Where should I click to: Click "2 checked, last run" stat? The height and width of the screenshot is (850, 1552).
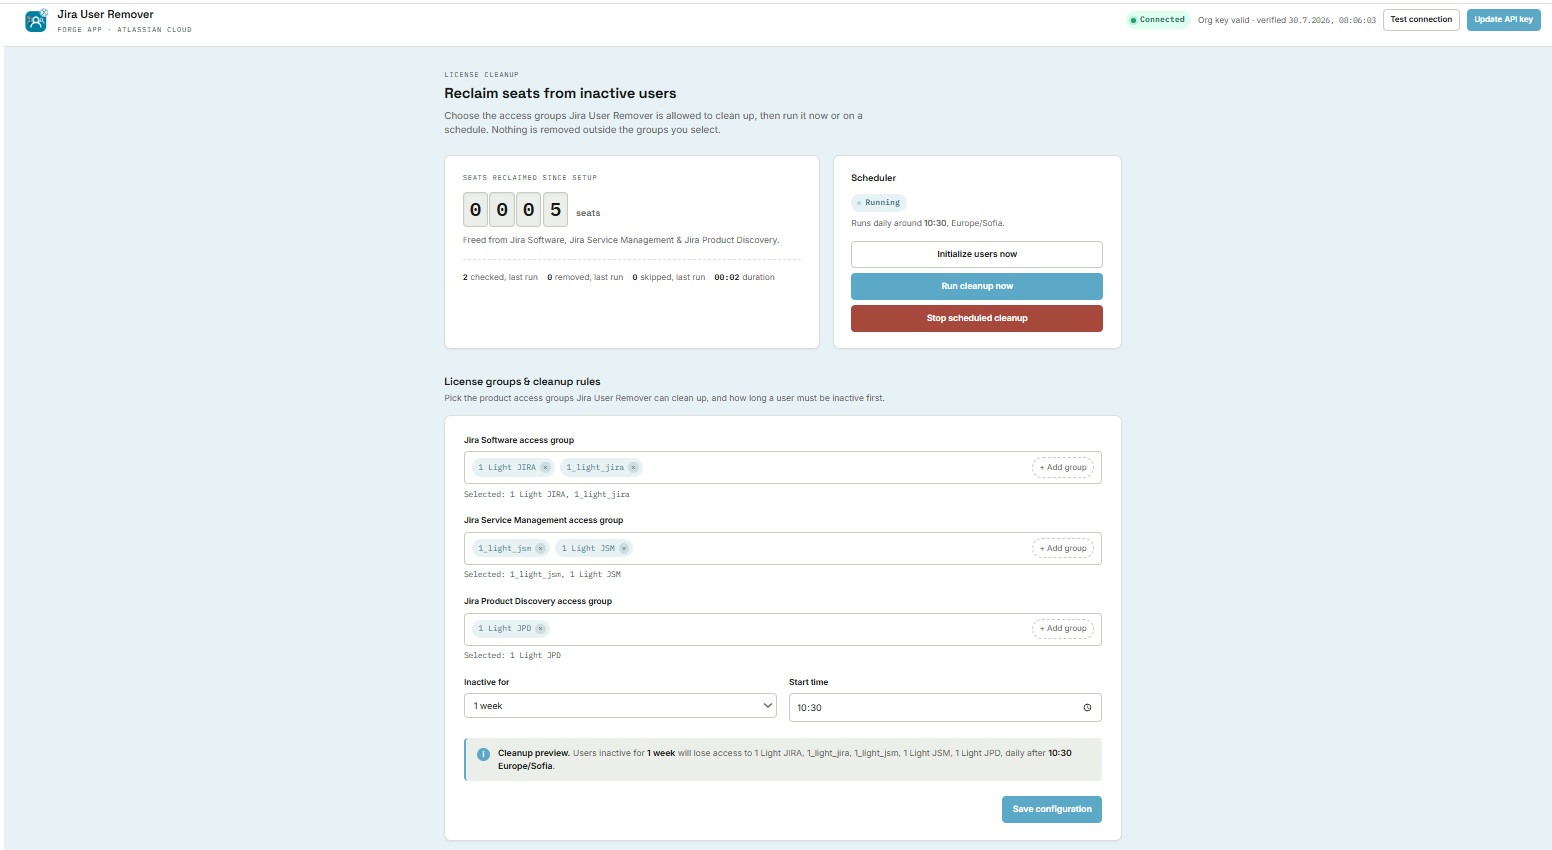[x=500, y=277]
